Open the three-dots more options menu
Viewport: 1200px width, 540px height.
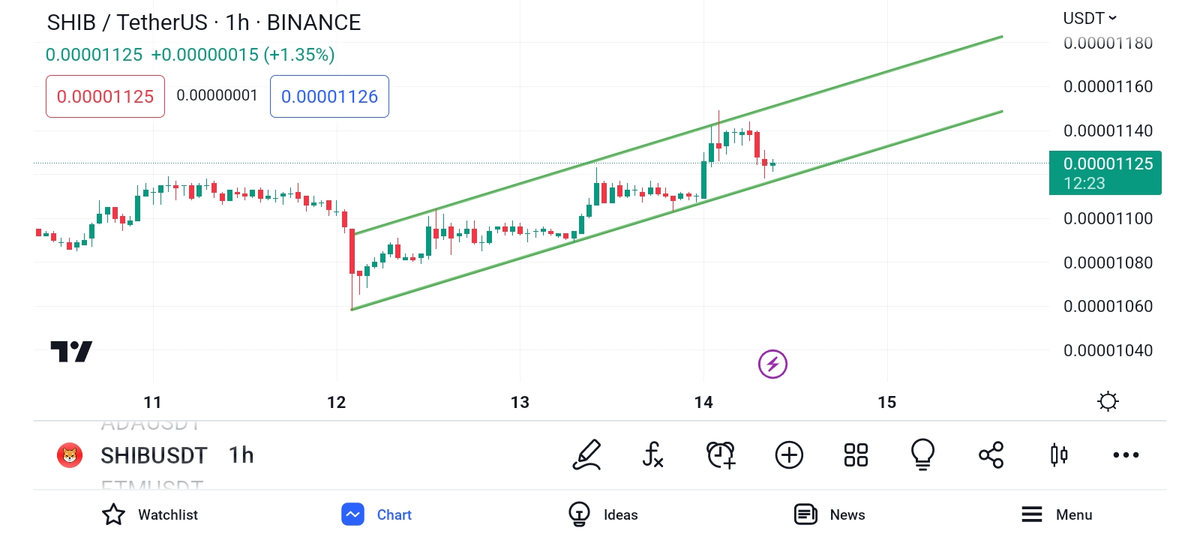1126,455
